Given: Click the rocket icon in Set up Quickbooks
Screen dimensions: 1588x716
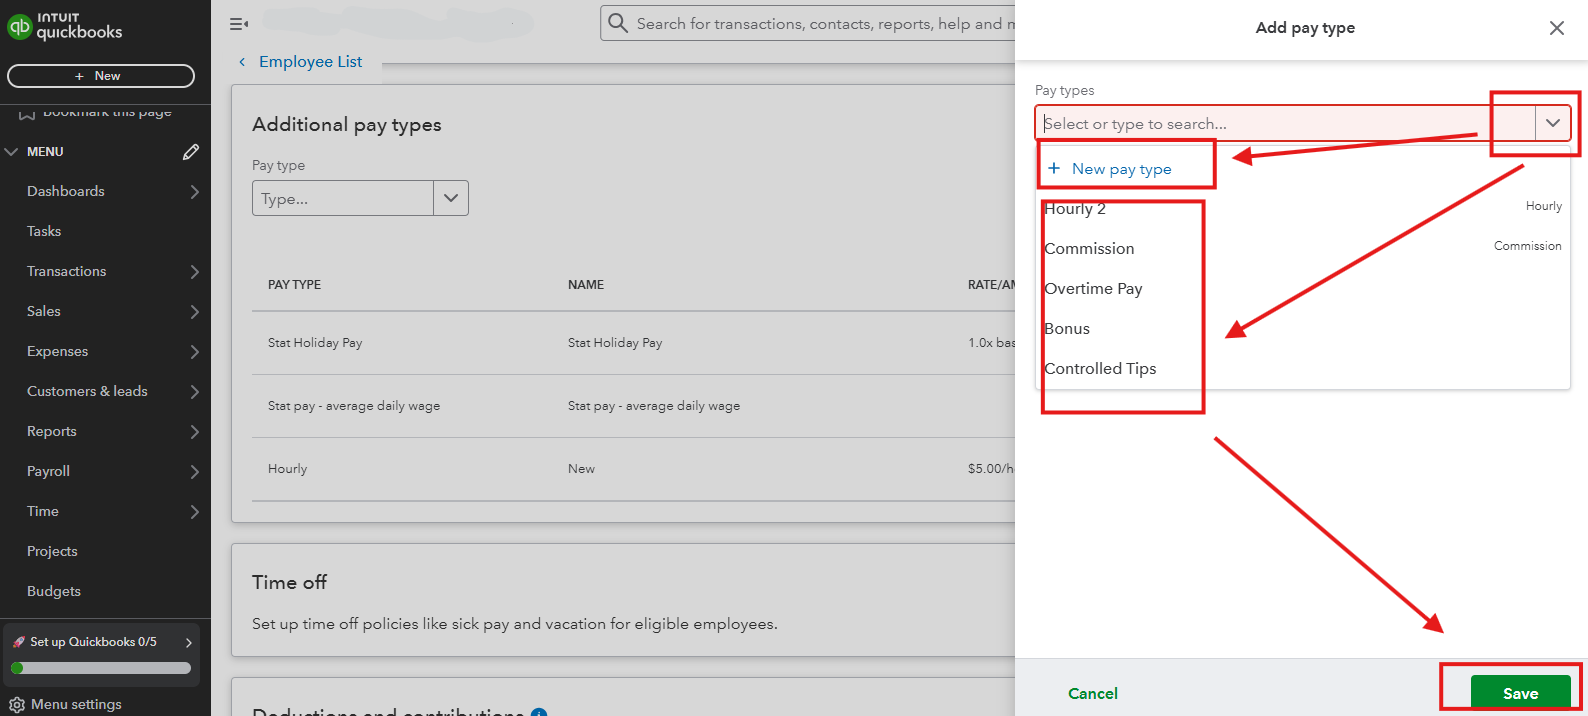Looking at the screenshot, I should [19, 642].
